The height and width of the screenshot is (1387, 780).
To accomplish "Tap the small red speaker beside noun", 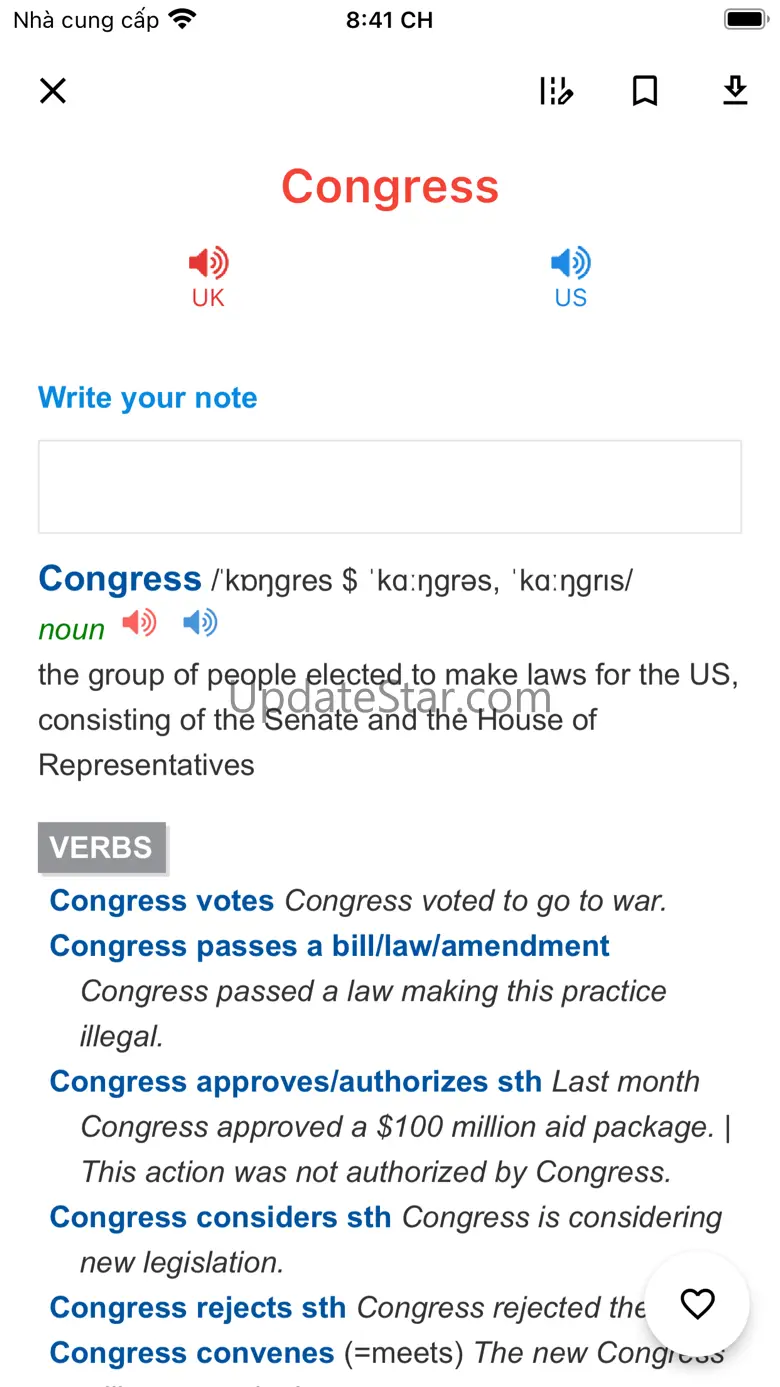I will [139, 624].
